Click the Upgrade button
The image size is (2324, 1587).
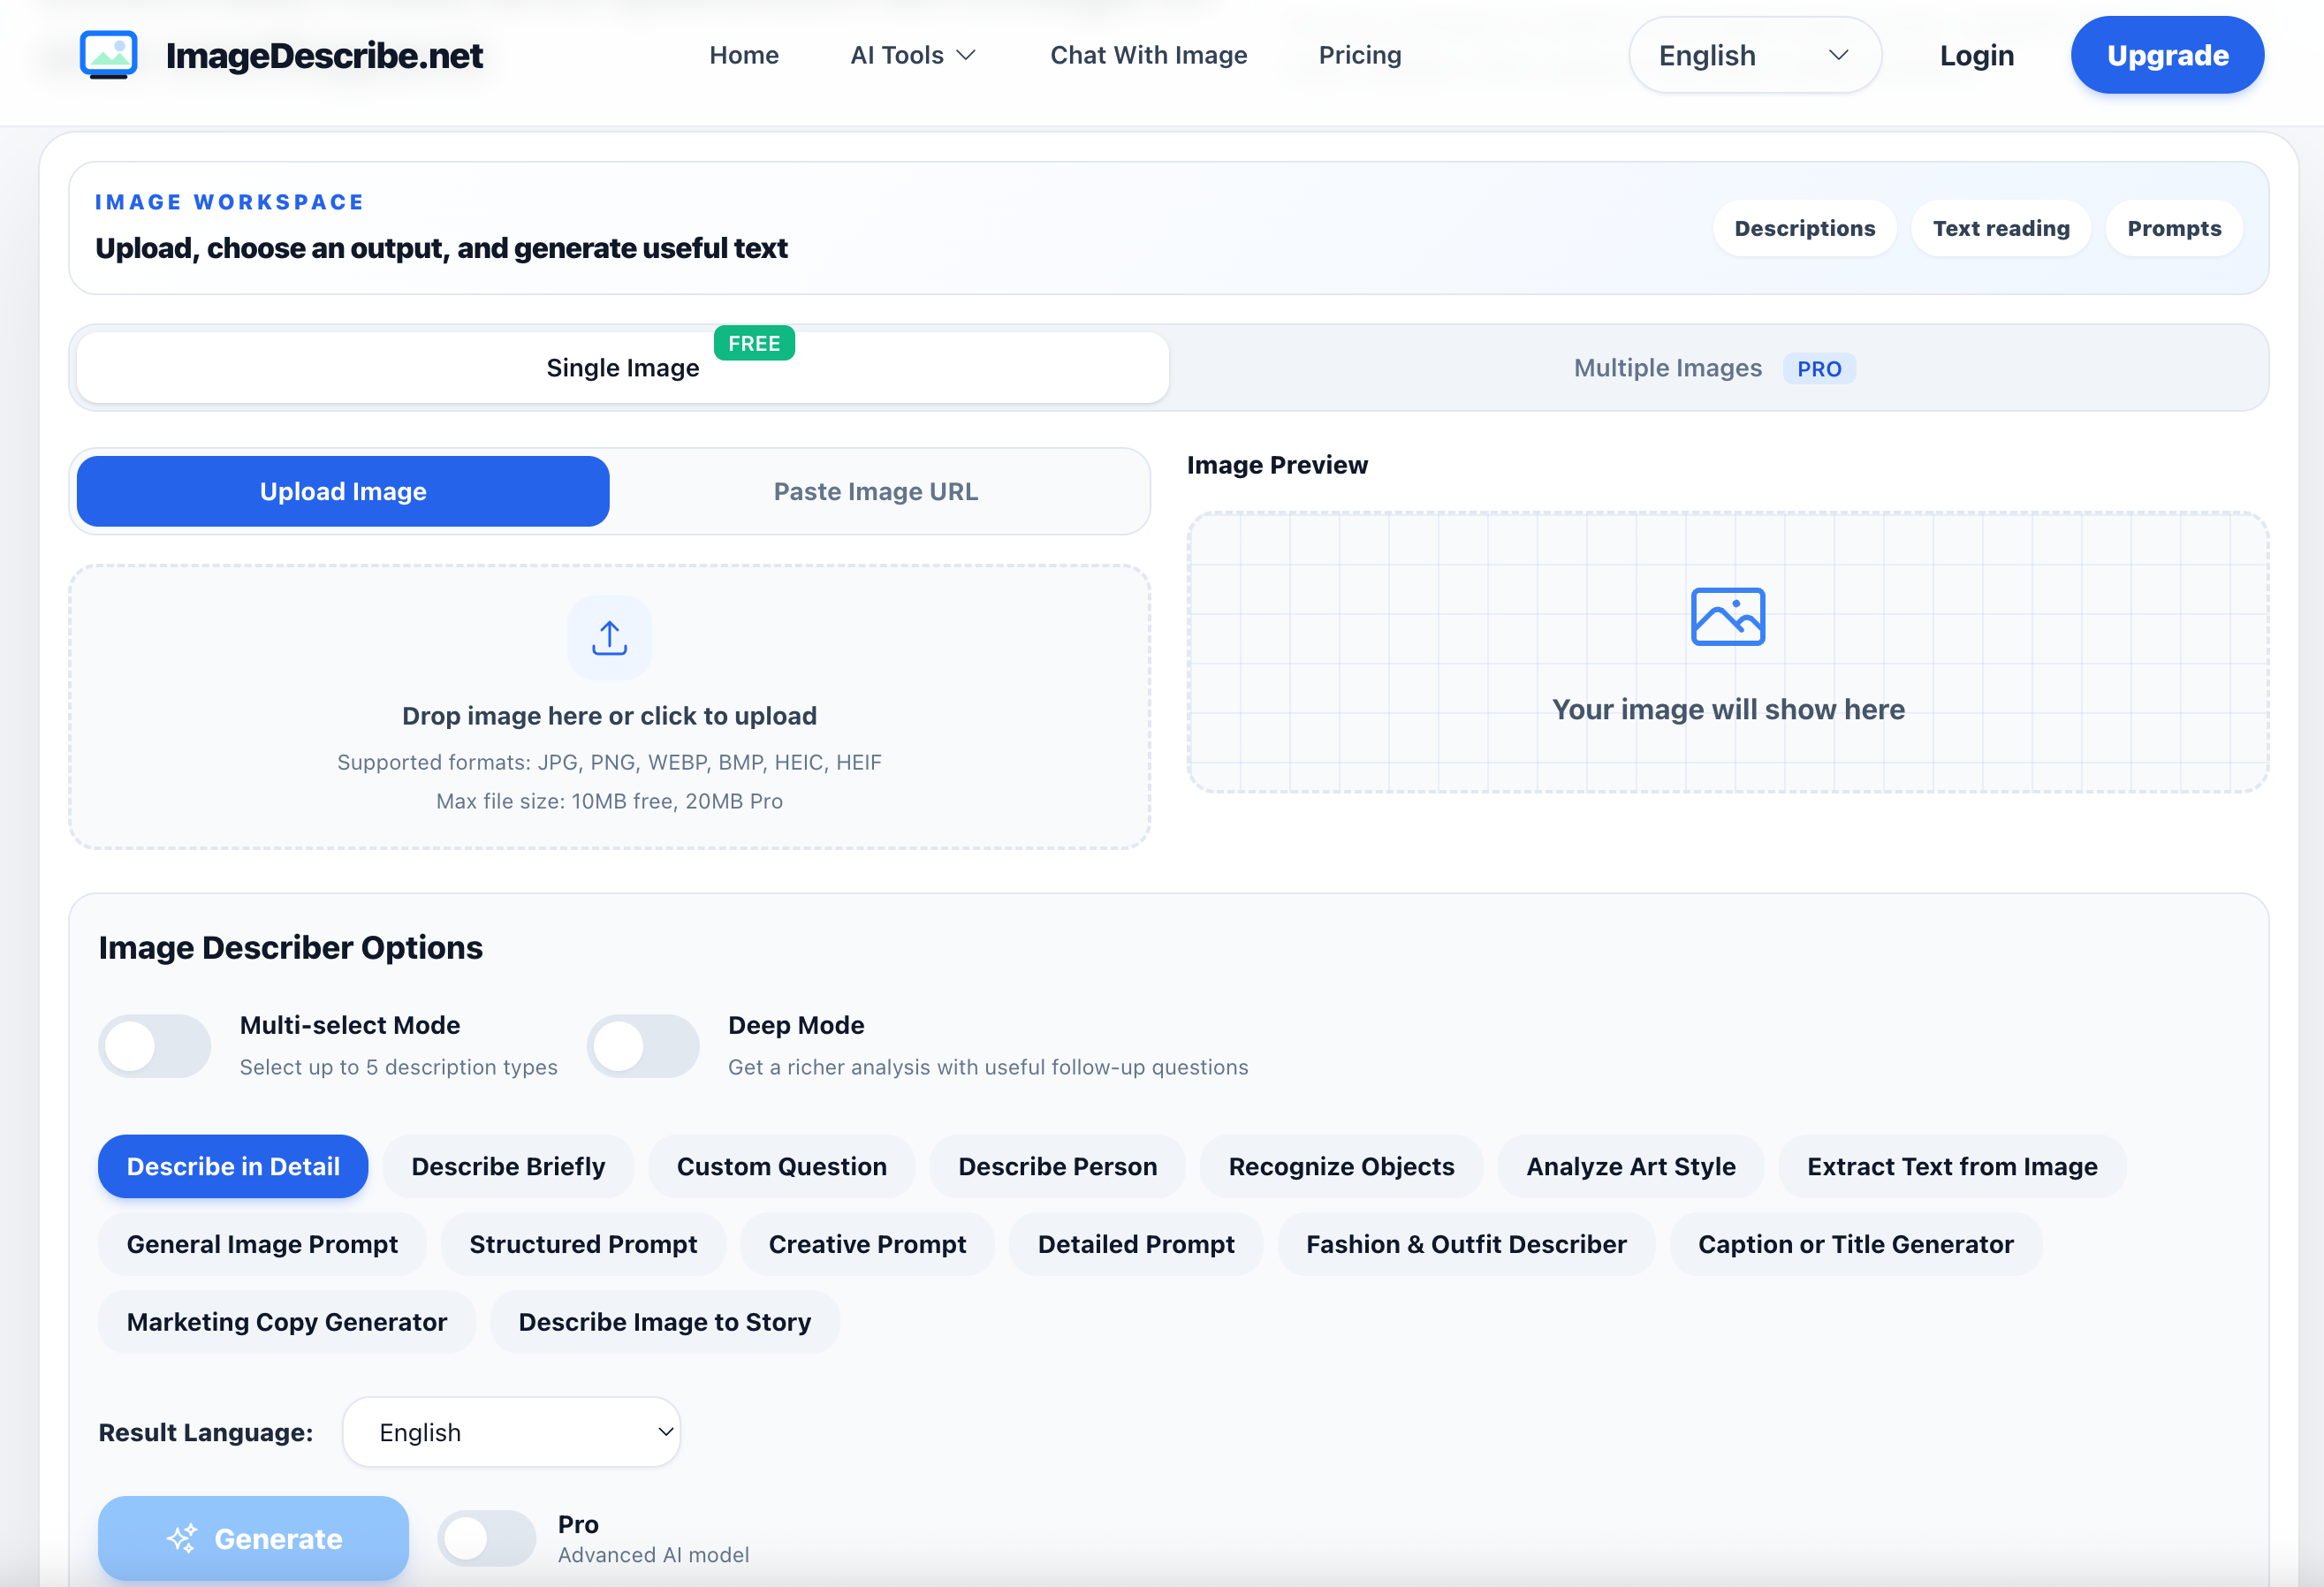[x=2167, y=55]
